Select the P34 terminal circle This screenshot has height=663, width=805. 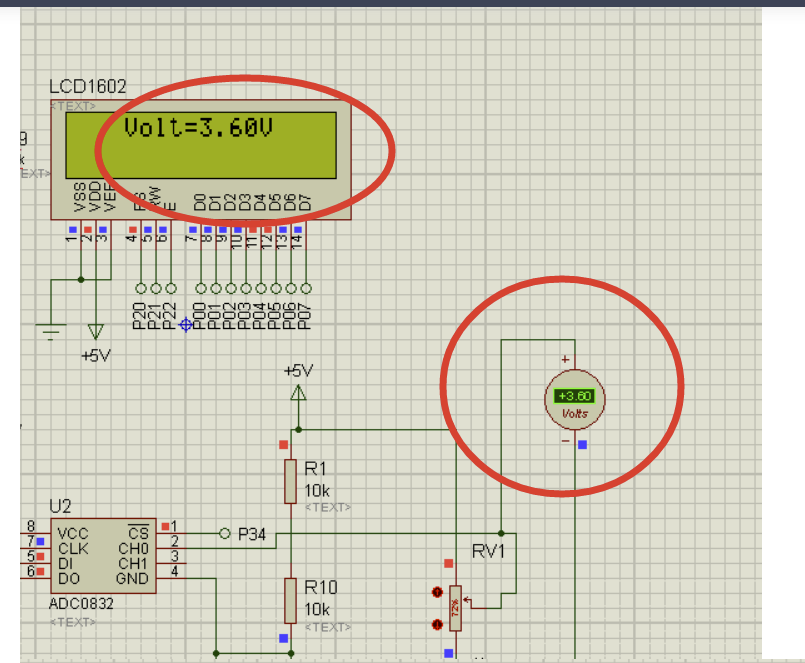coord(224,534)
